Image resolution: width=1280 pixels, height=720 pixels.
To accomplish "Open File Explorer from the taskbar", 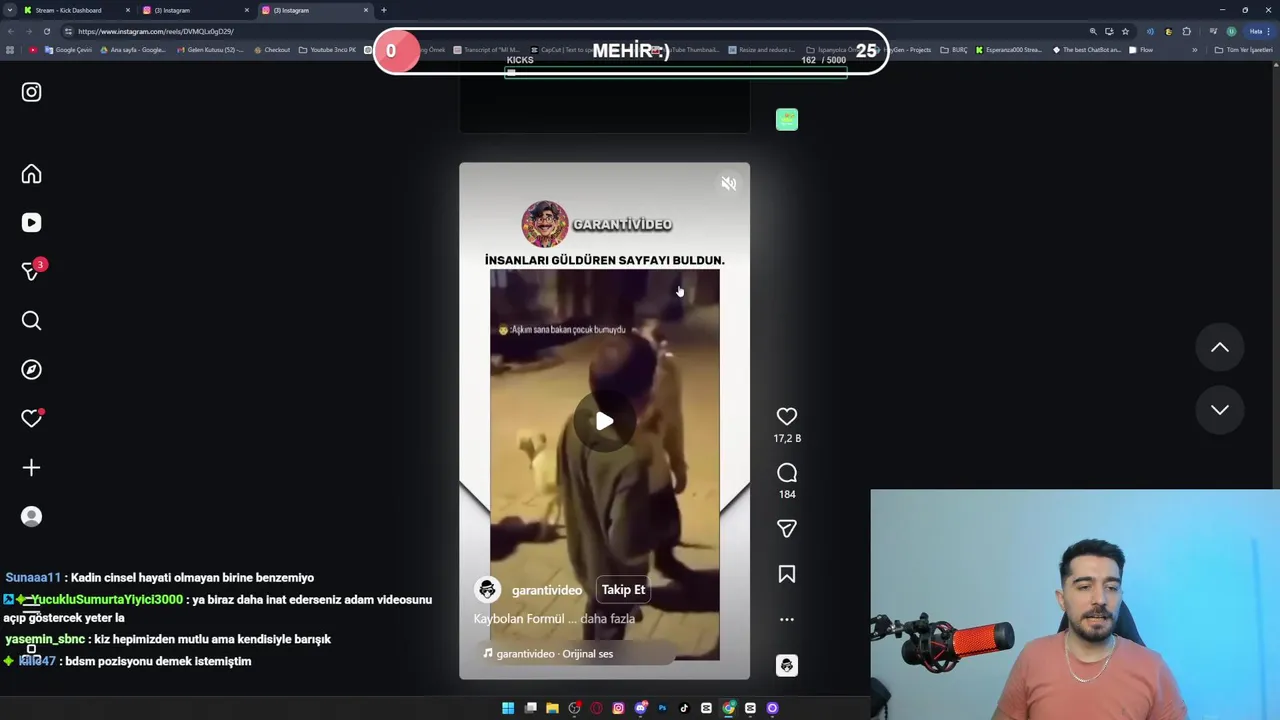I will point(552,708).
